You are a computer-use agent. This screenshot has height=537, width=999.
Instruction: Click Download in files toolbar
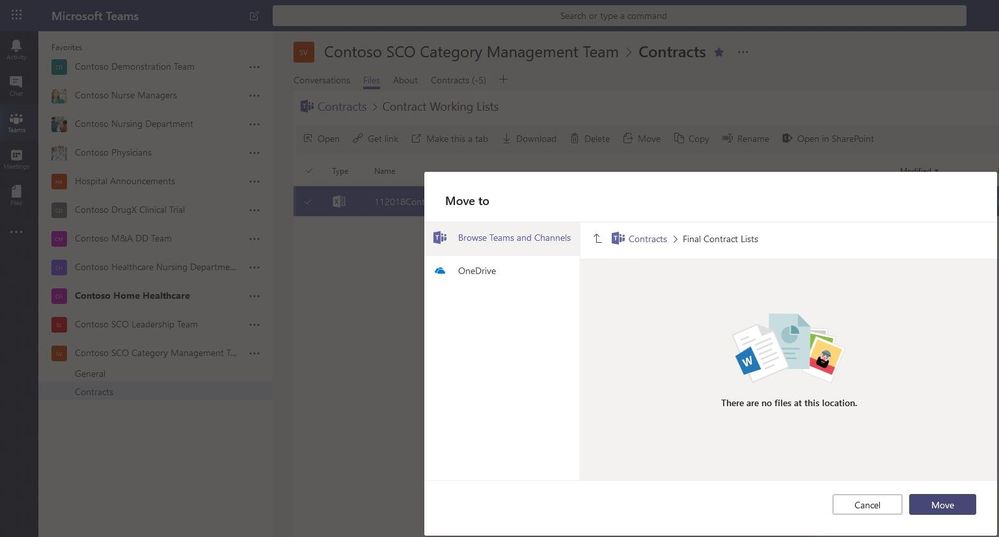point(529,138)
